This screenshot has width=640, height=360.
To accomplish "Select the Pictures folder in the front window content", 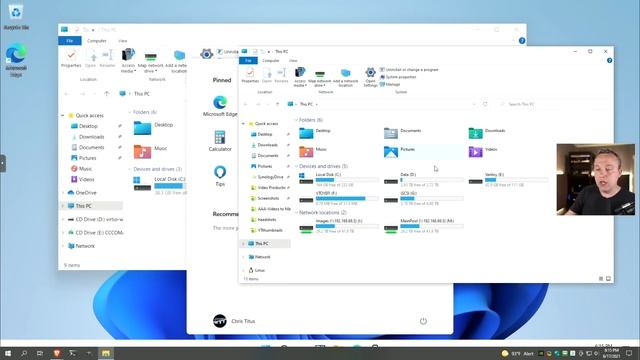I will click(422, 151).
